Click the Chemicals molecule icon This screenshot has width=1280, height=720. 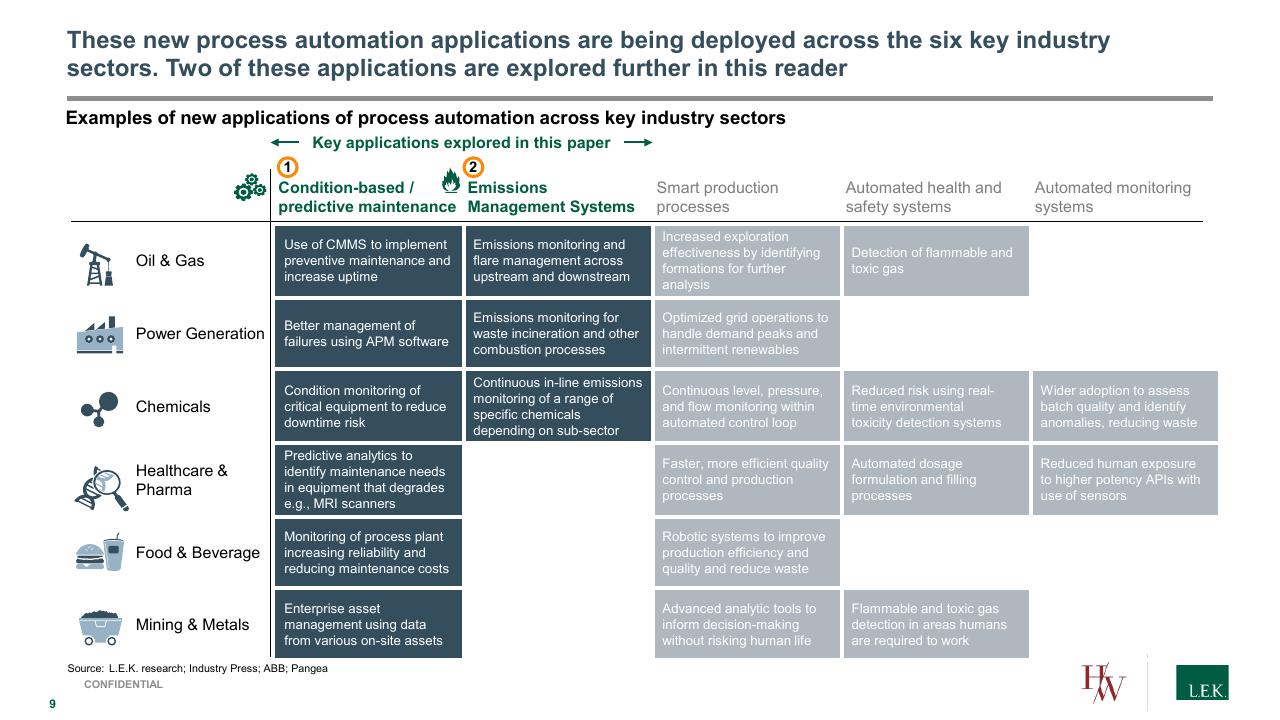[x=99, y=408]
